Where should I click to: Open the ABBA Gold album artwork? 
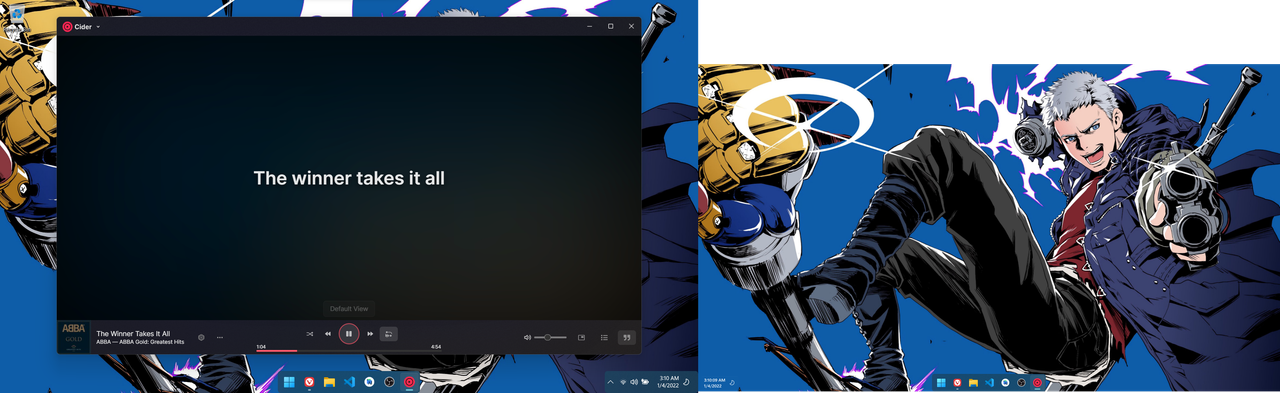click(73, 336)
